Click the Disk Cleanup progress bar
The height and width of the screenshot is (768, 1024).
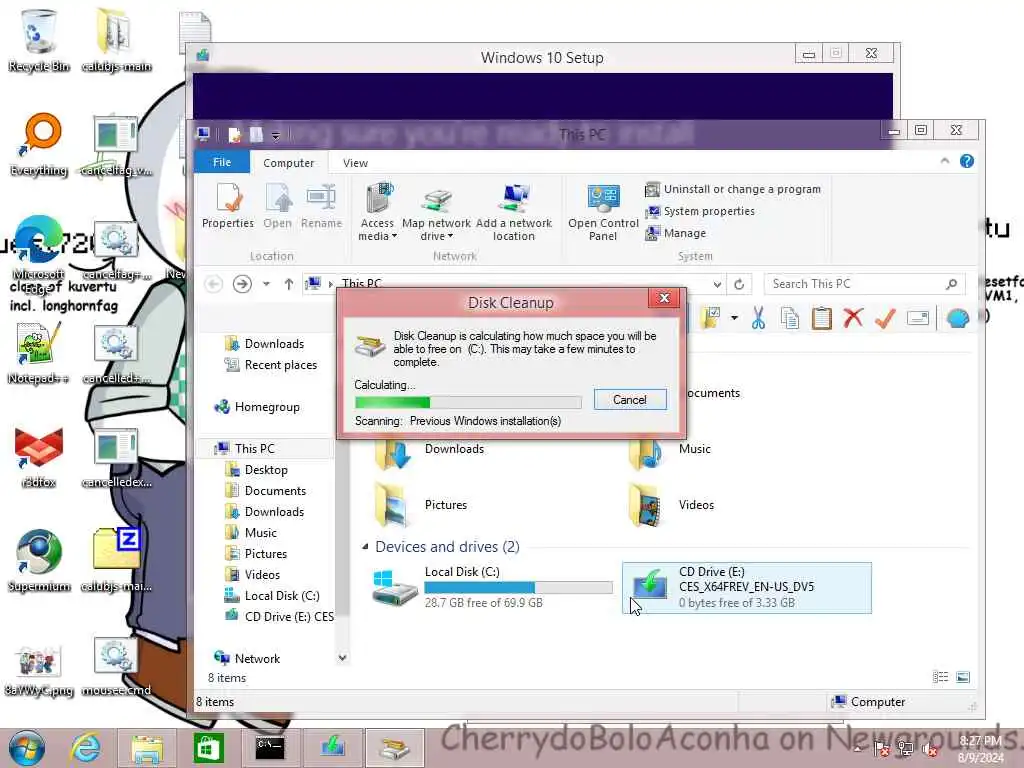[x=468, y=402]
